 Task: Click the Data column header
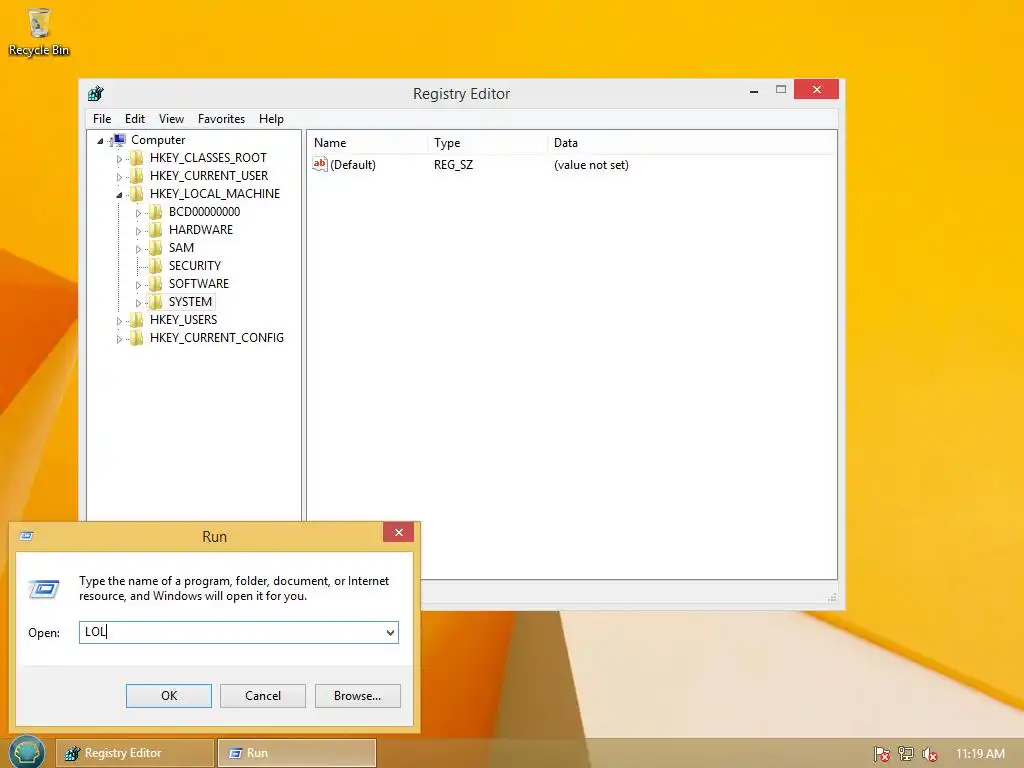coord(692,143)
